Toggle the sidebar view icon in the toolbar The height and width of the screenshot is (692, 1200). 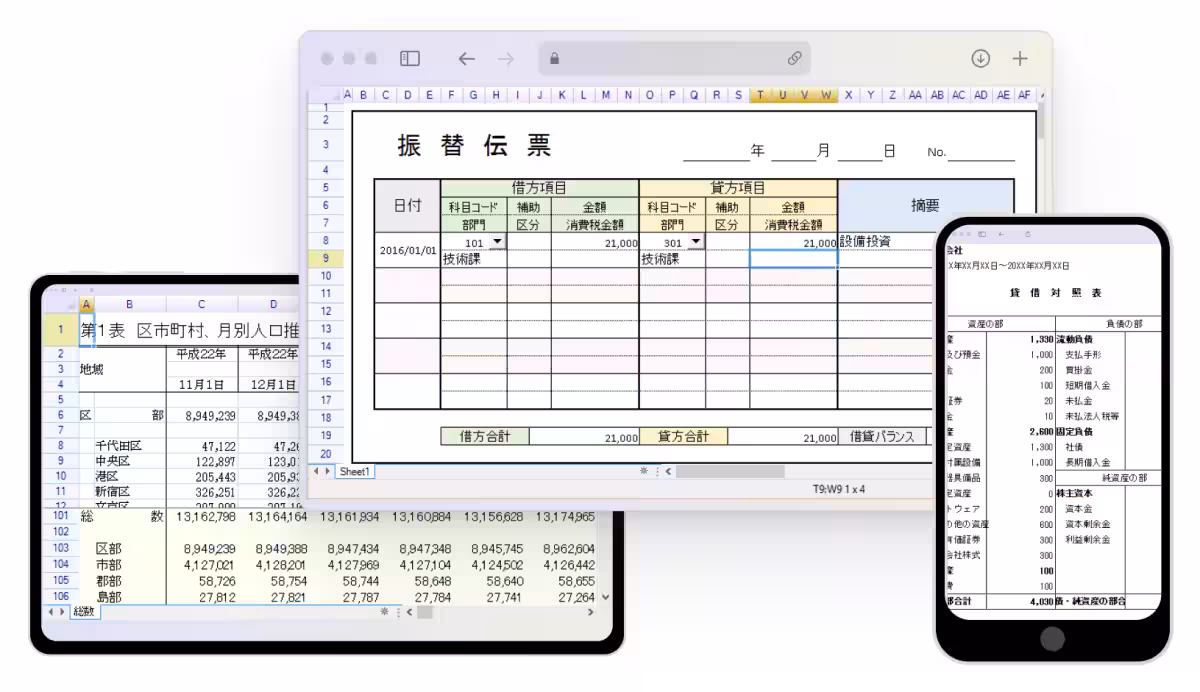point(411,59)
